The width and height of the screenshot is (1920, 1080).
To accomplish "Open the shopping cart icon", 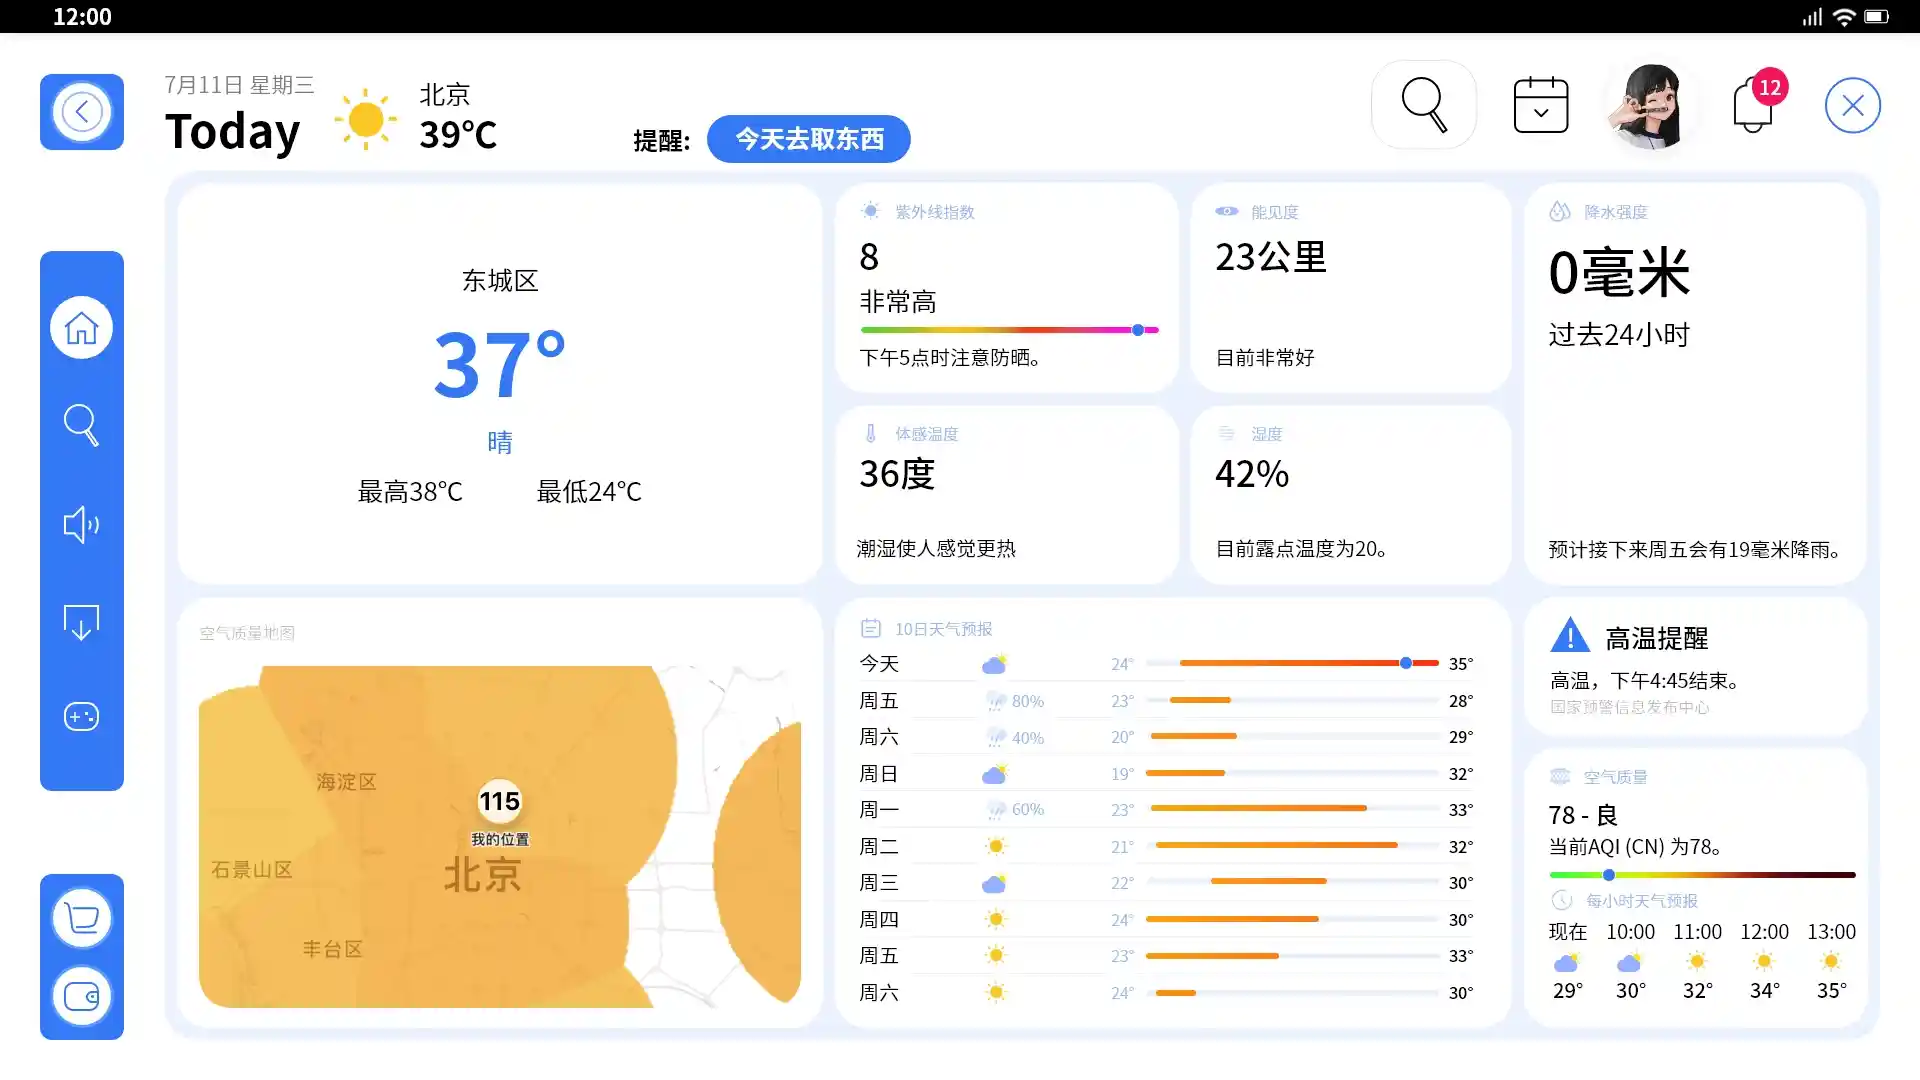I will (82, 917).
